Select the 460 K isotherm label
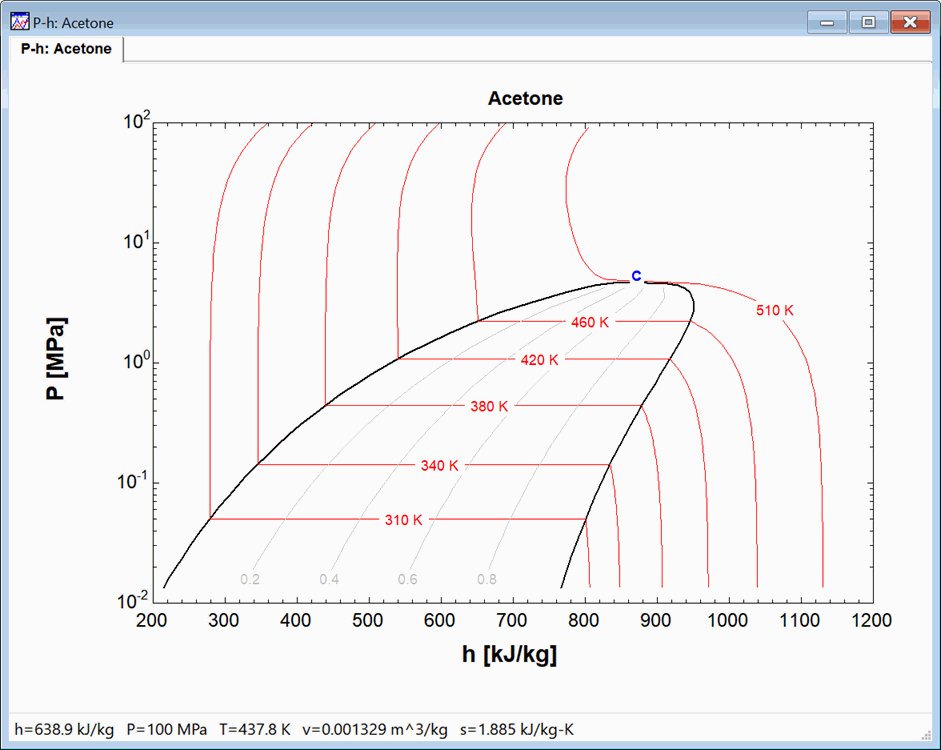941x750 pixels. coord(589,323)
